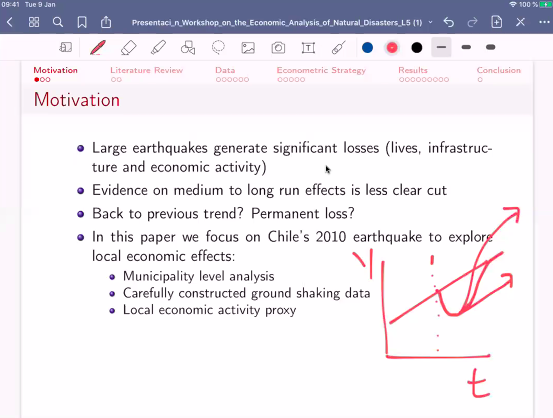The image size is (553, 418).
Task: Toggle the zoom window tool
Action: tap(66, 47)
